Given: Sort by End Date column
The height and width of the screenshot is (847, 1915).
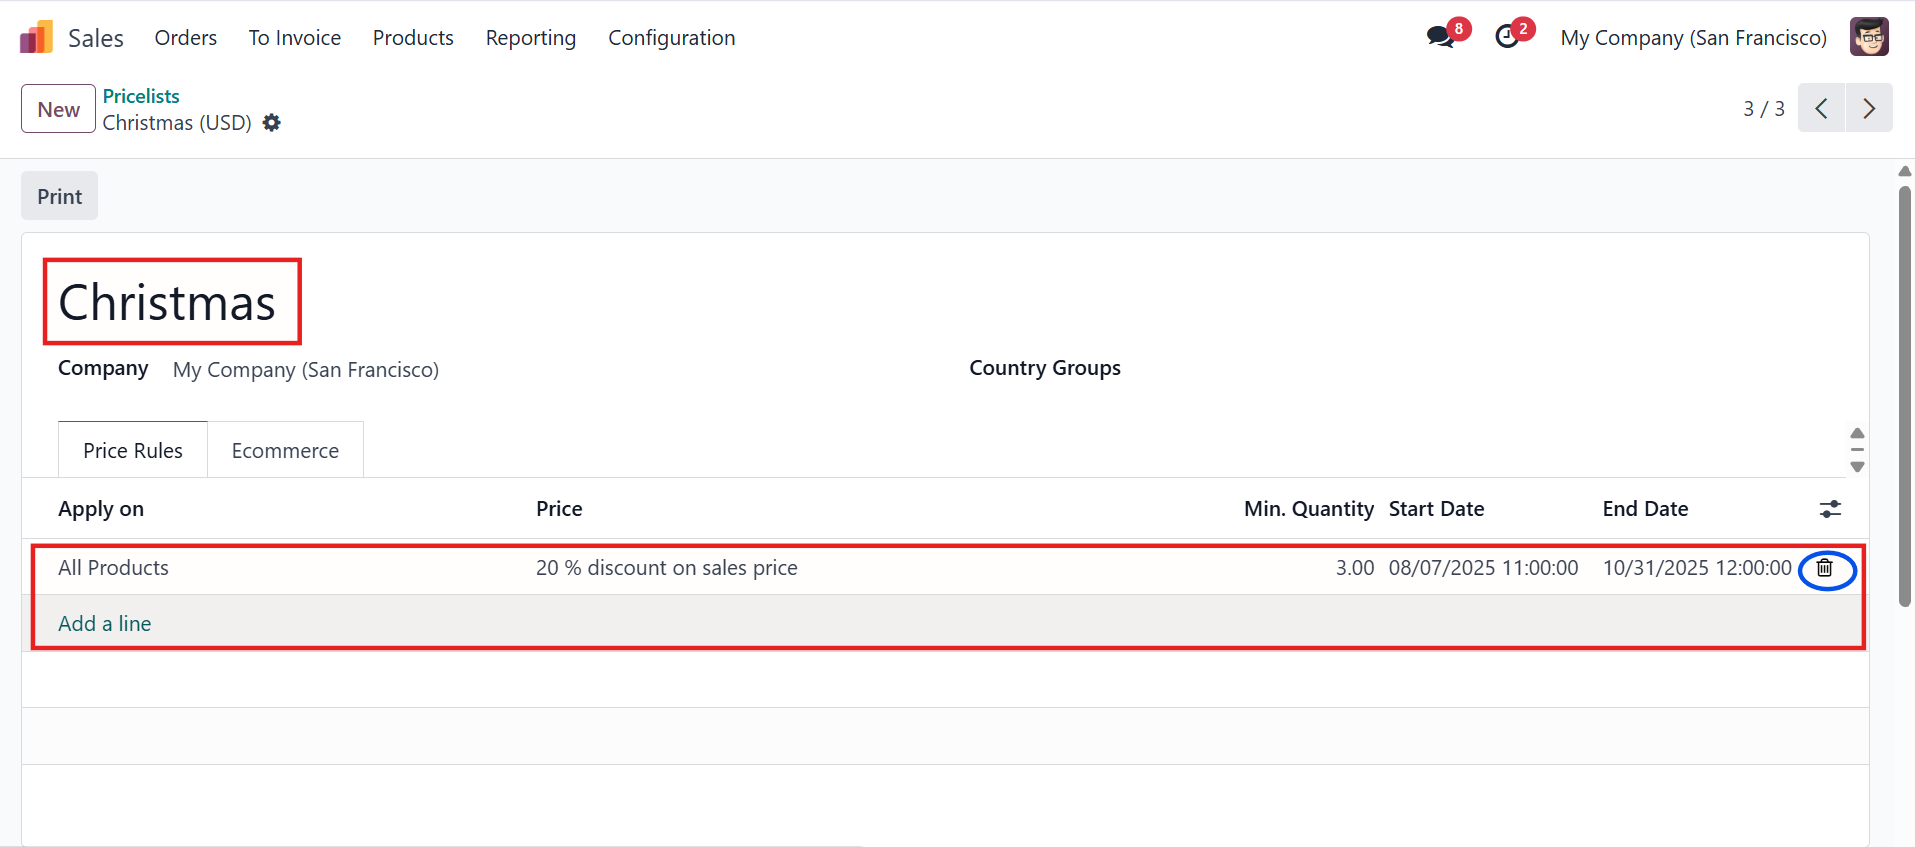Looking at the screenshot, I should (x=1645, y=509).
